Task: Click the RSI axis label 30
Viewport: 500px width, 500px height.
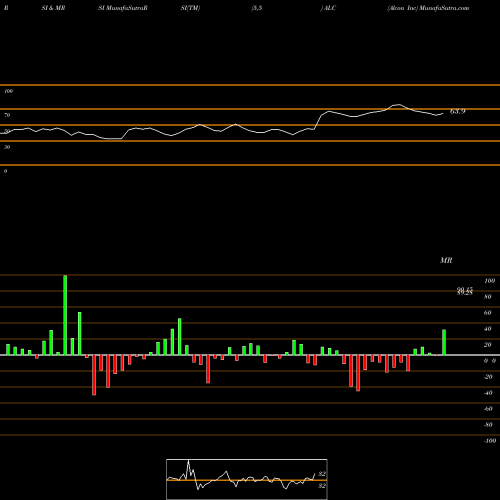Action: [x=7, y=147]
